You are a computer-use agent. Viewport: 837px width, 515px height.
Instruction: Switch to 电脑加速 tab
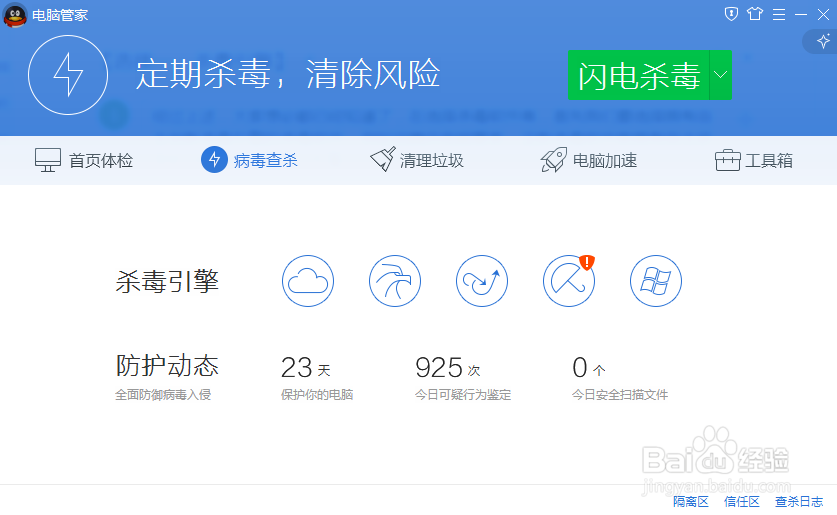point(588,160)
